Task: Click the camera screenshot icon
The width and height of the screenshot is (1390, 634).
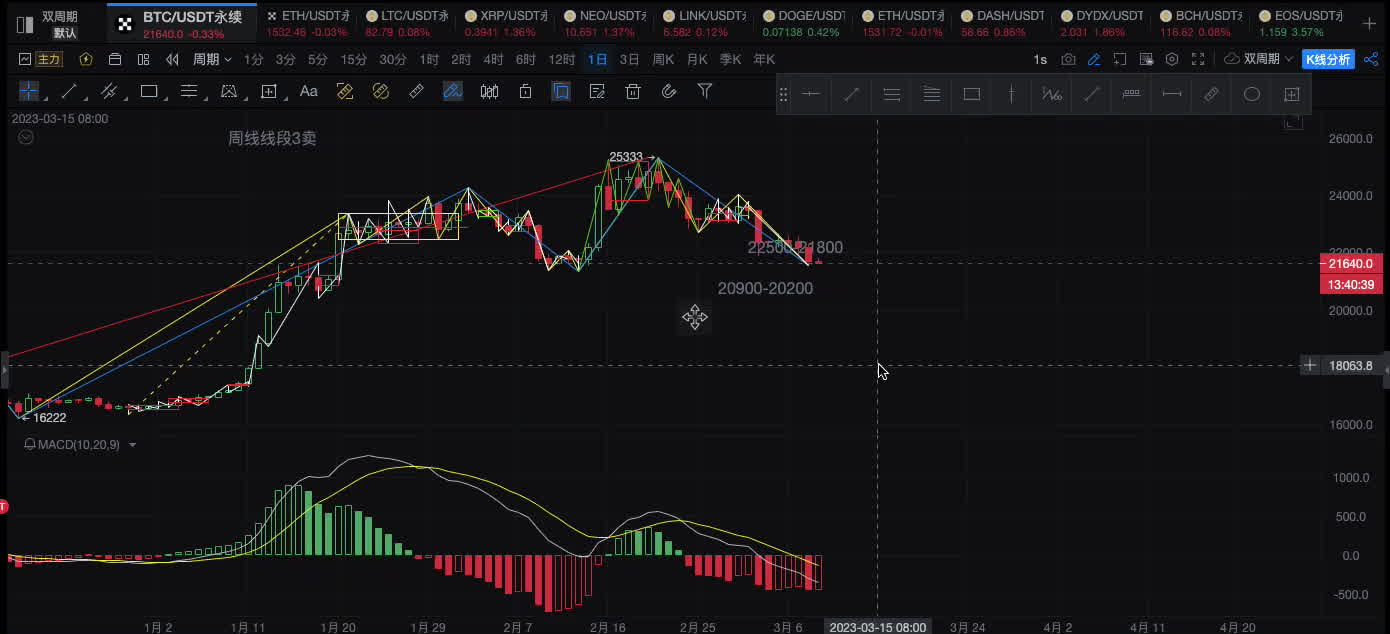Action: tap(1069, 59)
